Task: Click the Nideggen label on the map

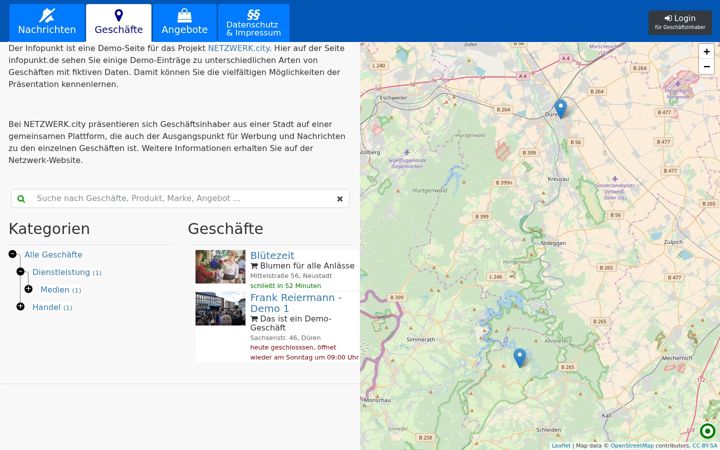Action: (553, 243)
